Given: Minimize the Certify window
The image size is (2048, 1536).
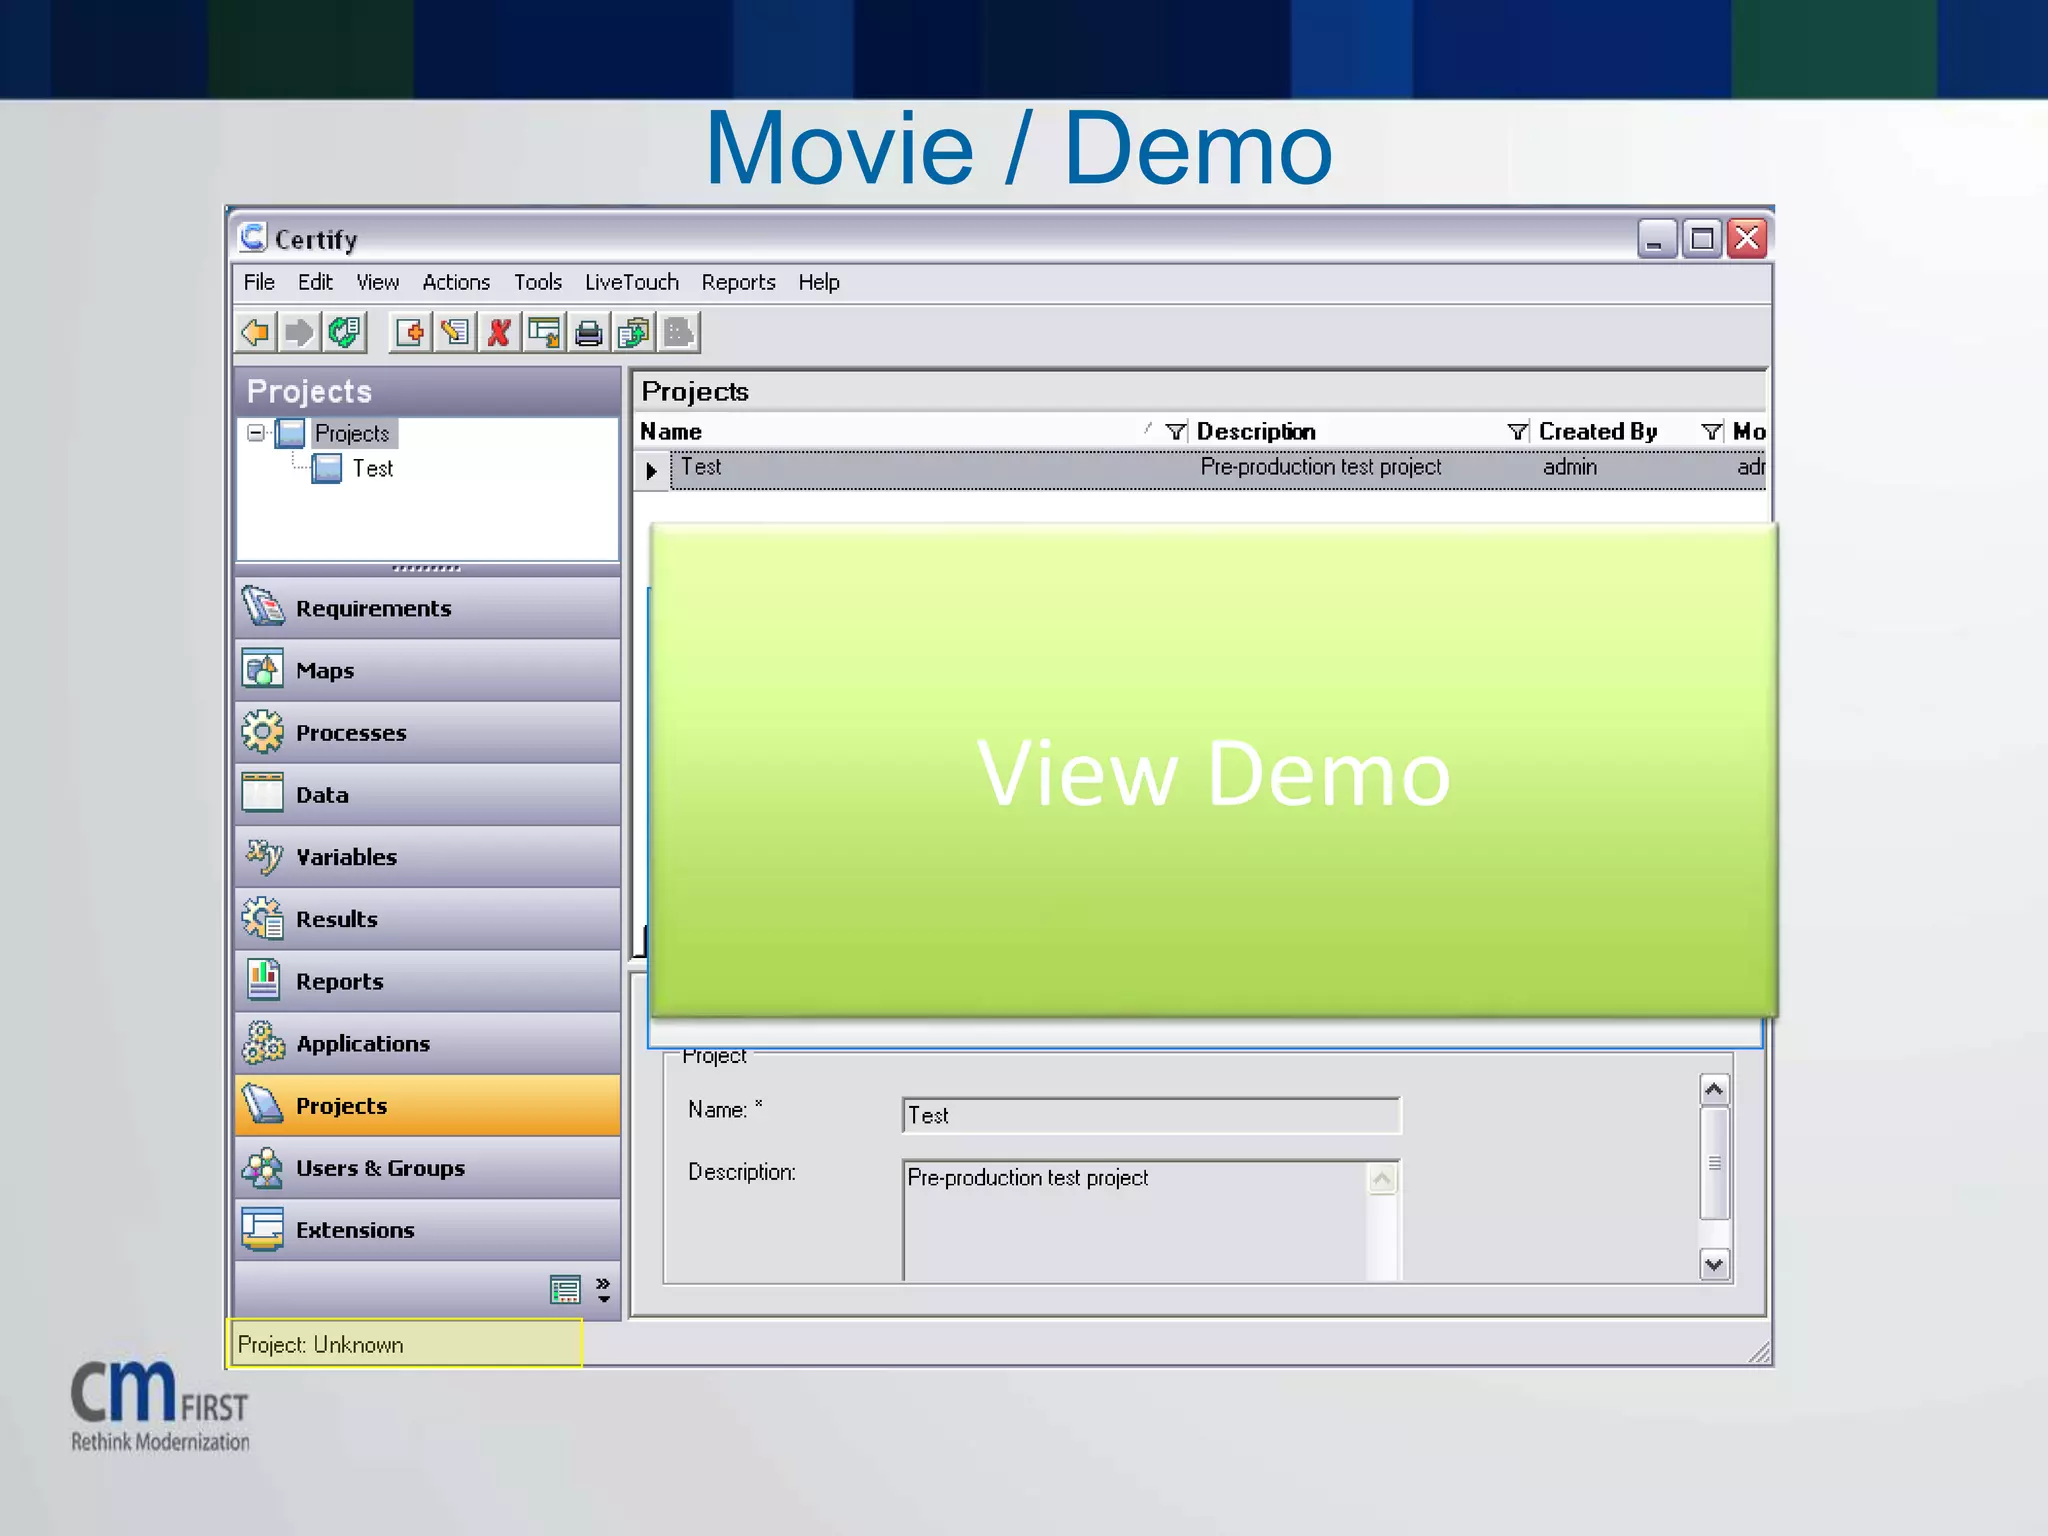Looking at the screenshot, I should tap(1657, 239).
